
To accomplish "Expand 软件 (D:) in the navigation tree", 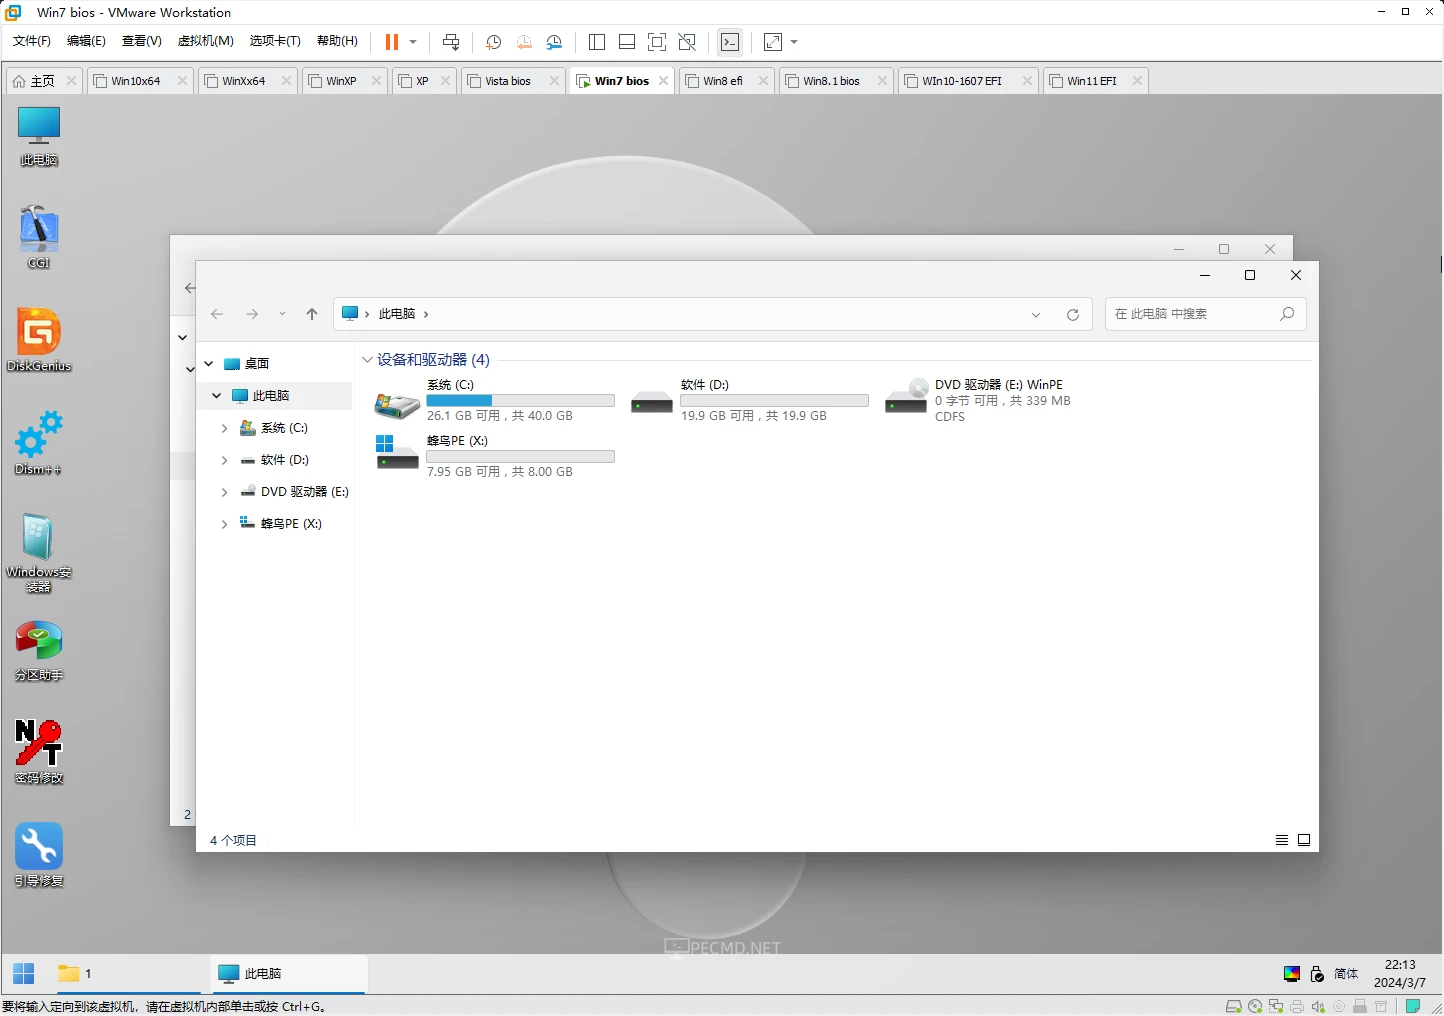I will click(224, 460).
